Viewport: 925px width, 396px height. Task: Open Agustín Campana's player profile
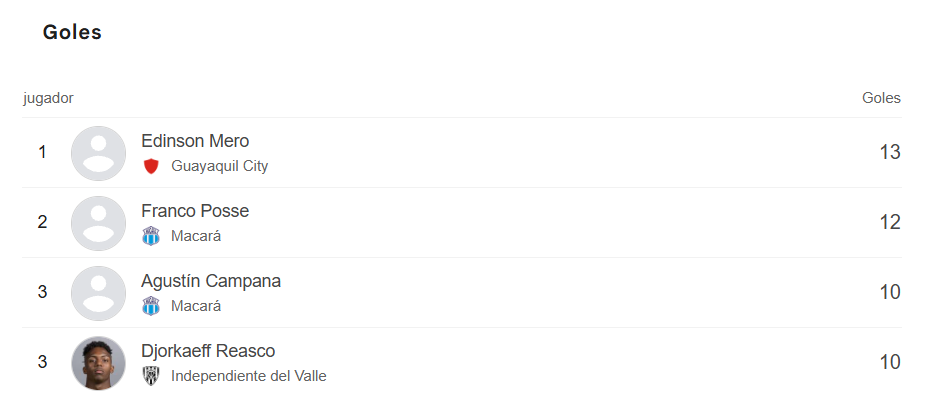click(x=211, y=281)
